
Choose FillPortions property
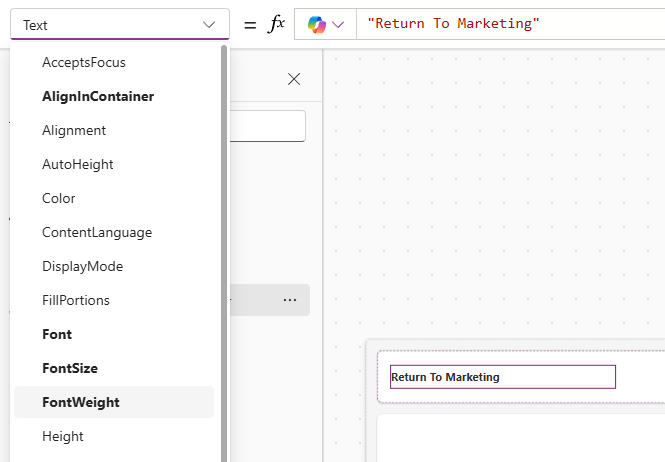click(76, 300)
